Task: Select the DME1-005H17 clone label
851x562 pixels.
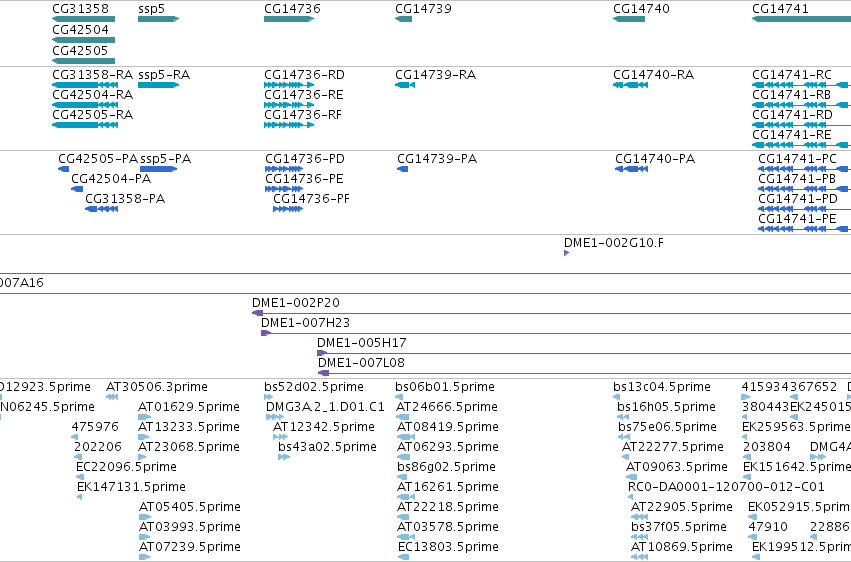Action: click(x=361, y=343)
